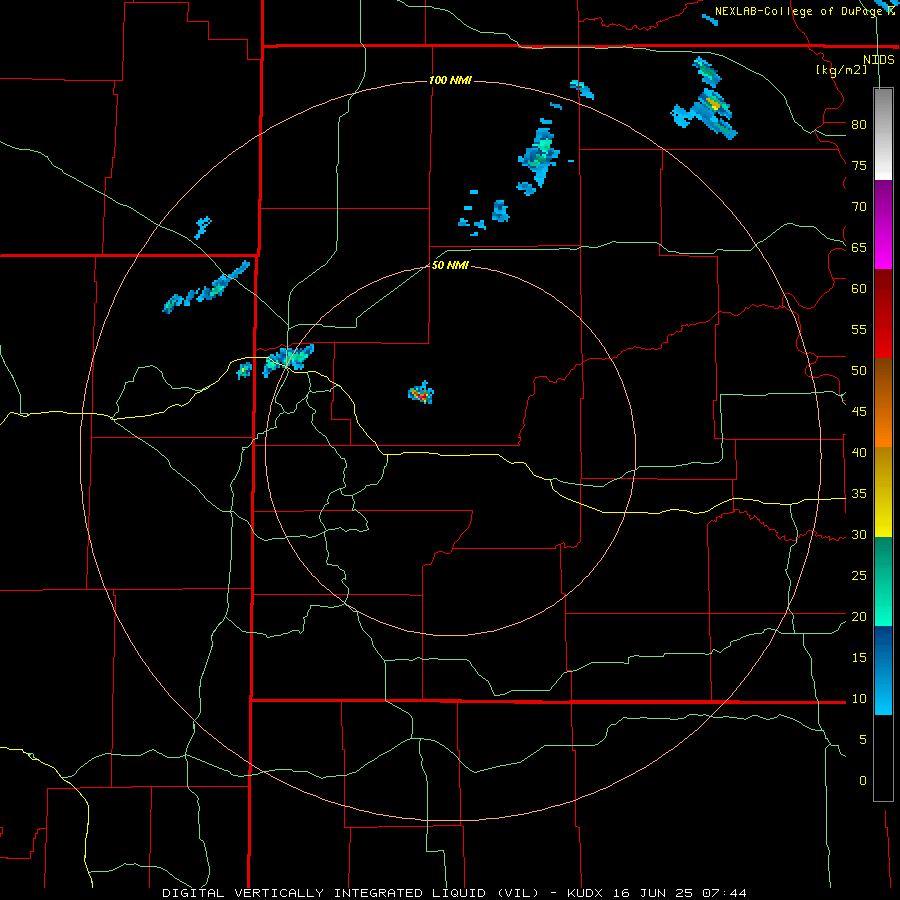Click the 5 value on the scale
Image resolution: width=900 pixels, height=900 pixels.
(863, 739)
